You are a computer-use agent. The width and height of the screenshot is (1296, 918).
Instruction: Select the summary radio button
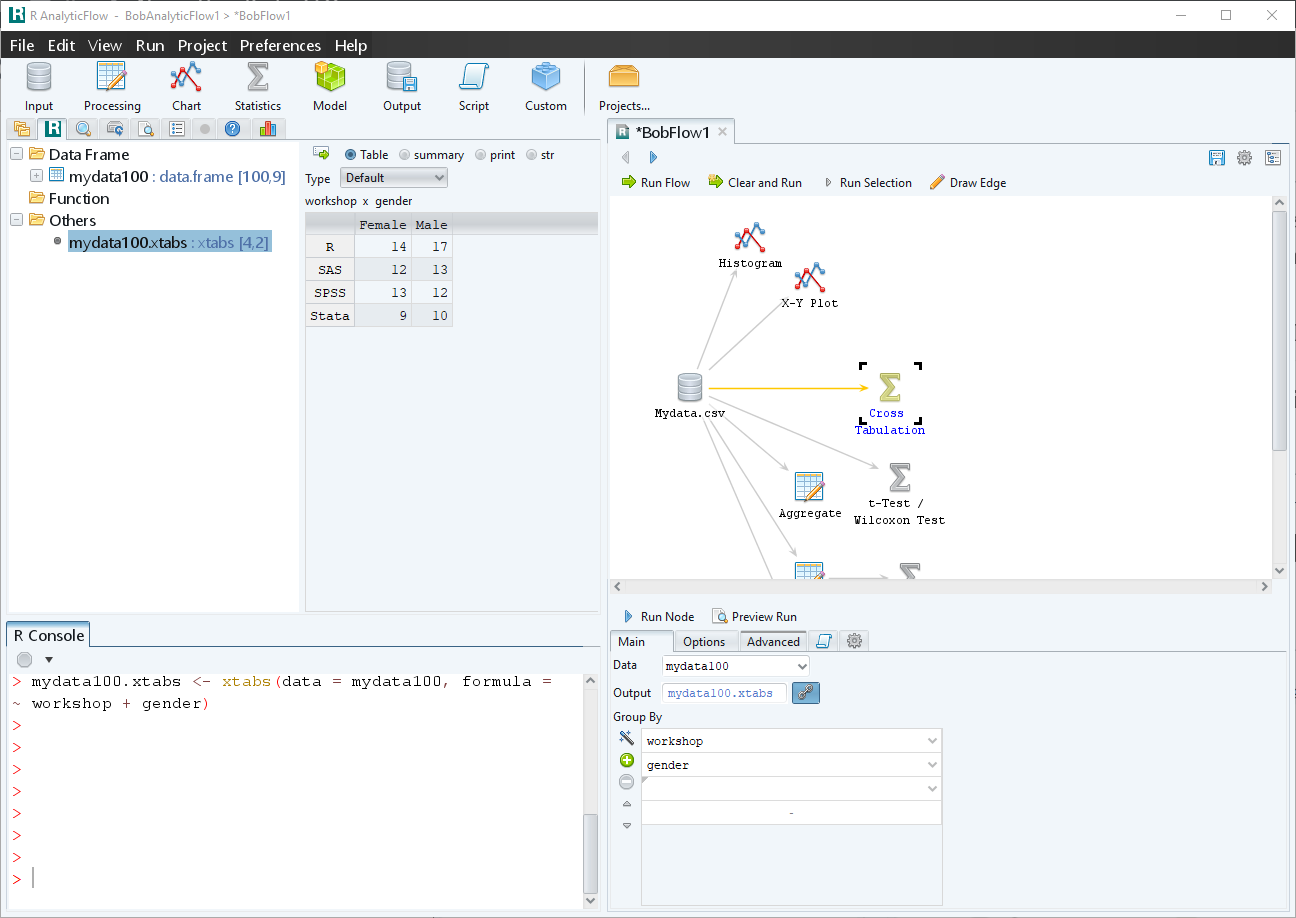click(x=405, y=155)
